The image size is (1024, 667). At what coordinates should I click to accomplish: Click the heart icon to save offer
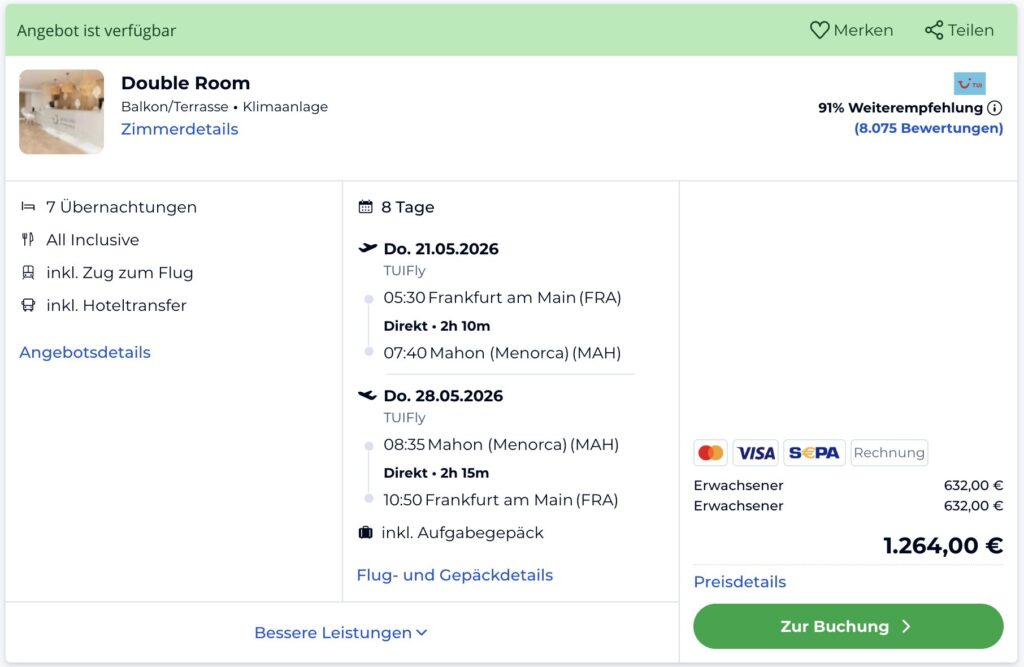pos(819,30)
